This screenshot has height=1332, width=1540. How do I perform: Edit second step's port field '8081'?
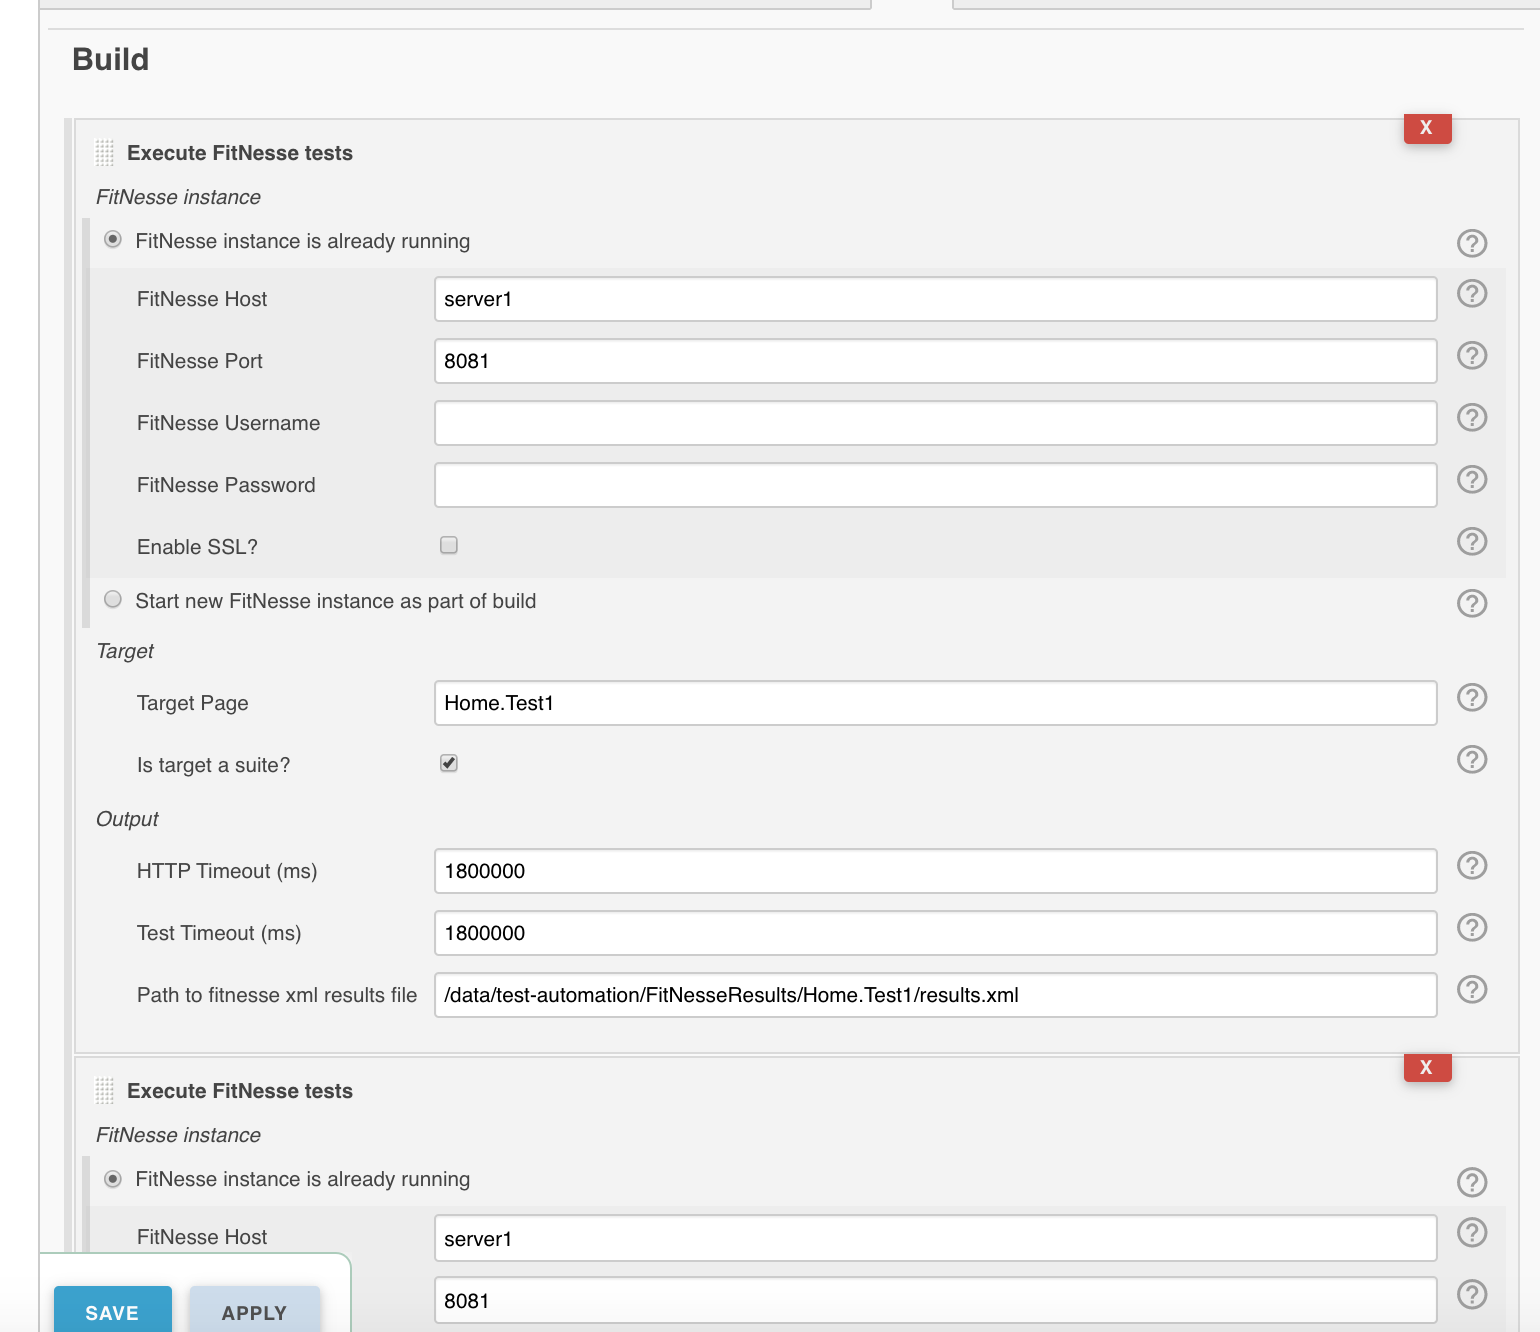pos(935,1300)
